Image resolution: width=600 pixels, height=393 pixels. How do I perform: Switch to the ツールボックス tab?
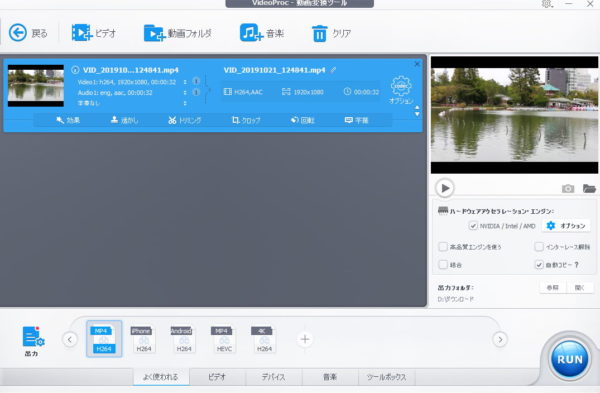point(386,377)
